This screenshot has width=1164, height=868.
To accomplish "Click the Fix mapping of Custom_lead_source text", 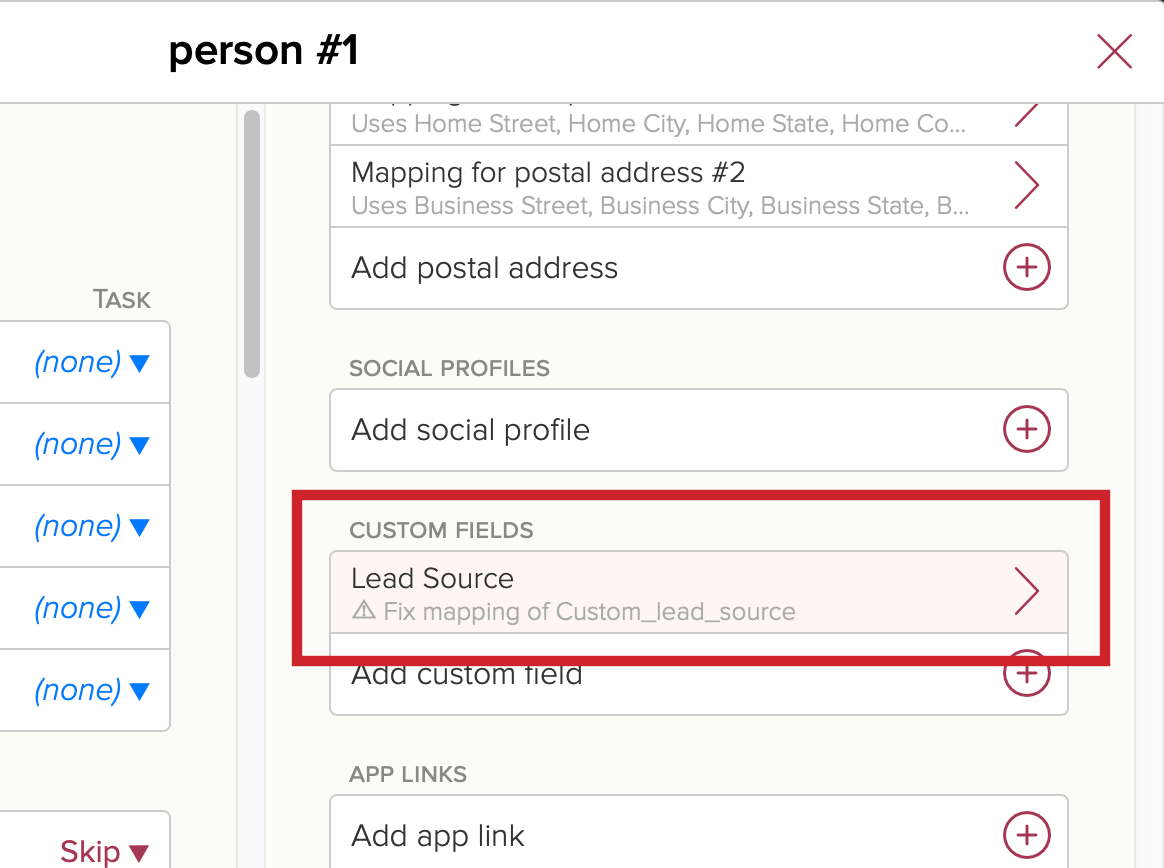I will (589, 611).
